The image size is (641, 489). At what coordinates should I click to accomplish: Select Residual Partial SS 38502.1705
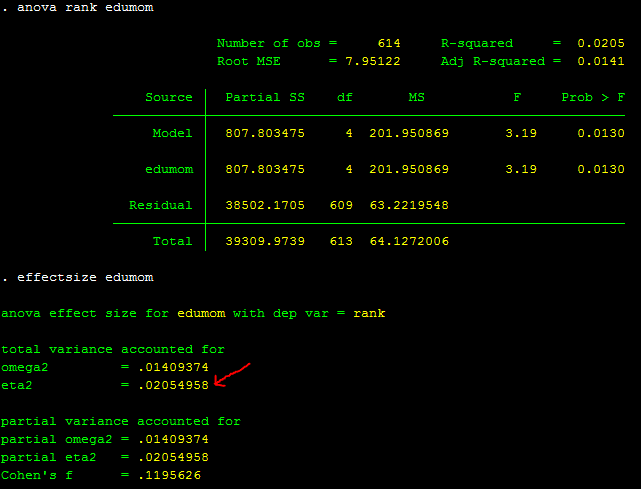(265, 205)
